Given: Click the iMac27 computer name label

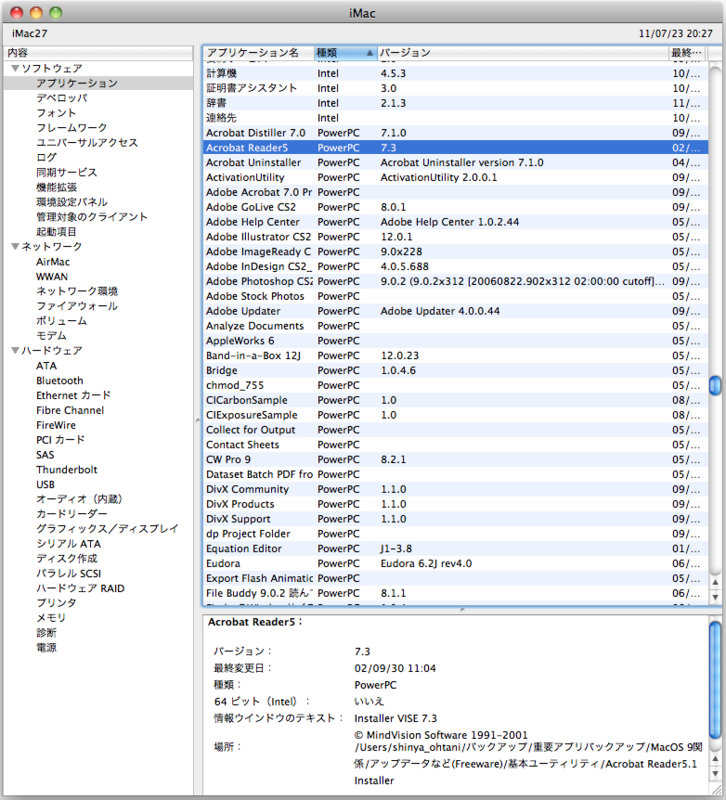Looking at the screenshot, I should coord(30,34).
